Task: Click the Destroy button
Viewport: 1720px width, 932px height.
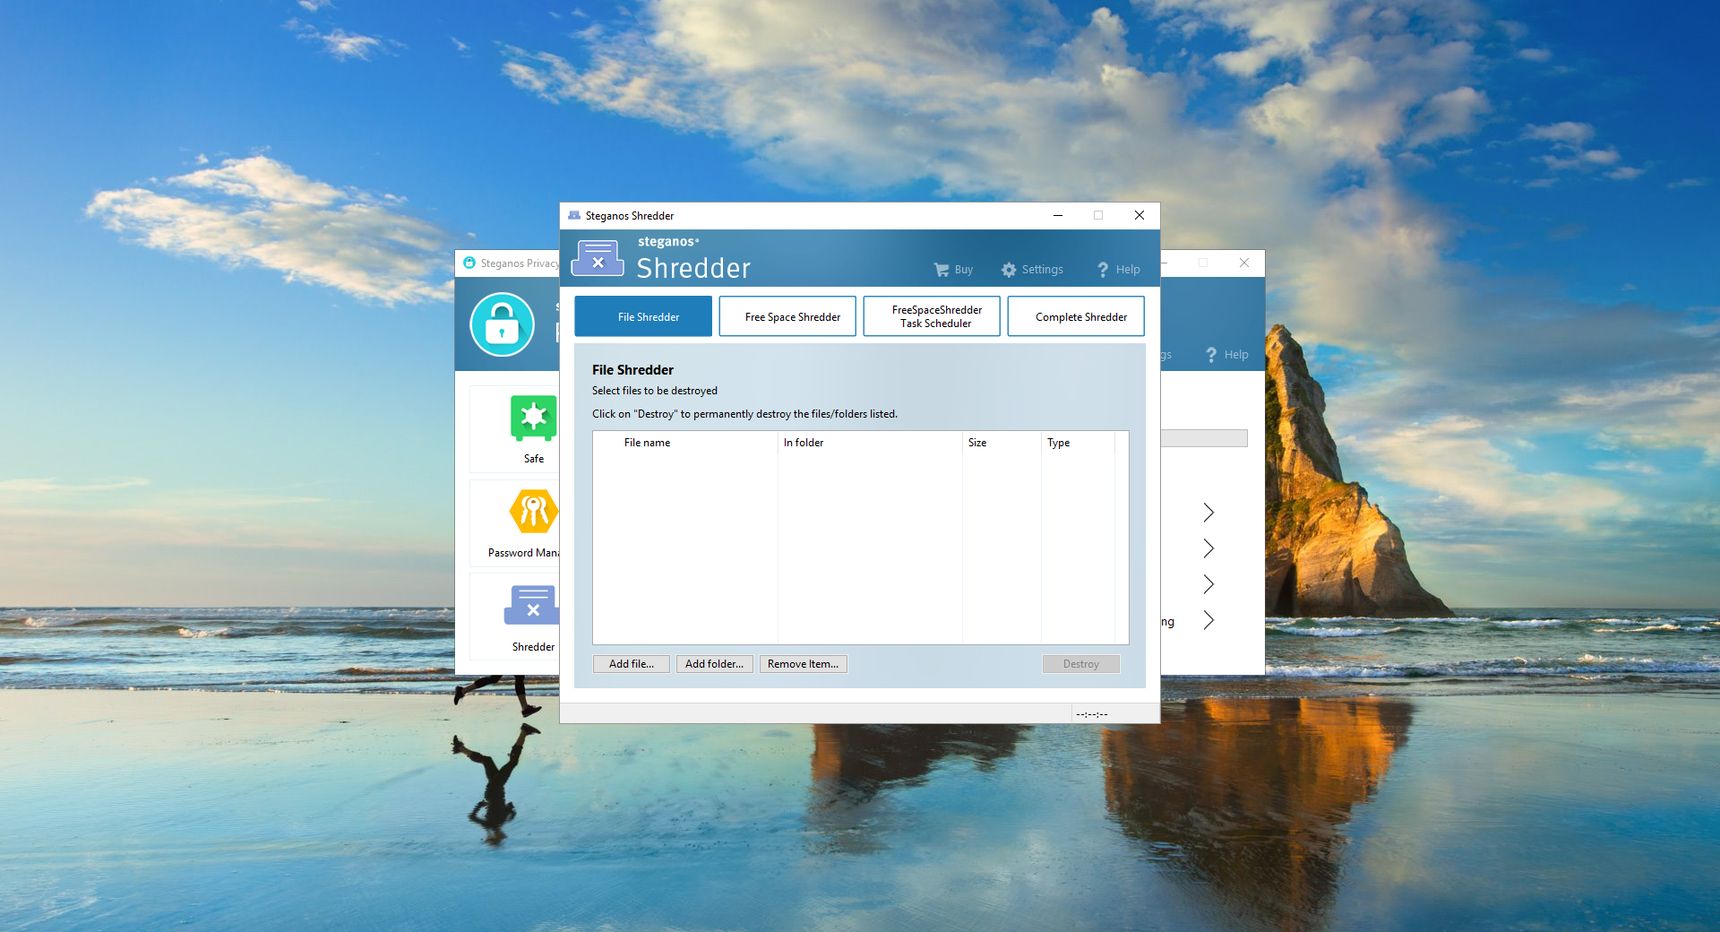Action: click(x=1081, y=664)
